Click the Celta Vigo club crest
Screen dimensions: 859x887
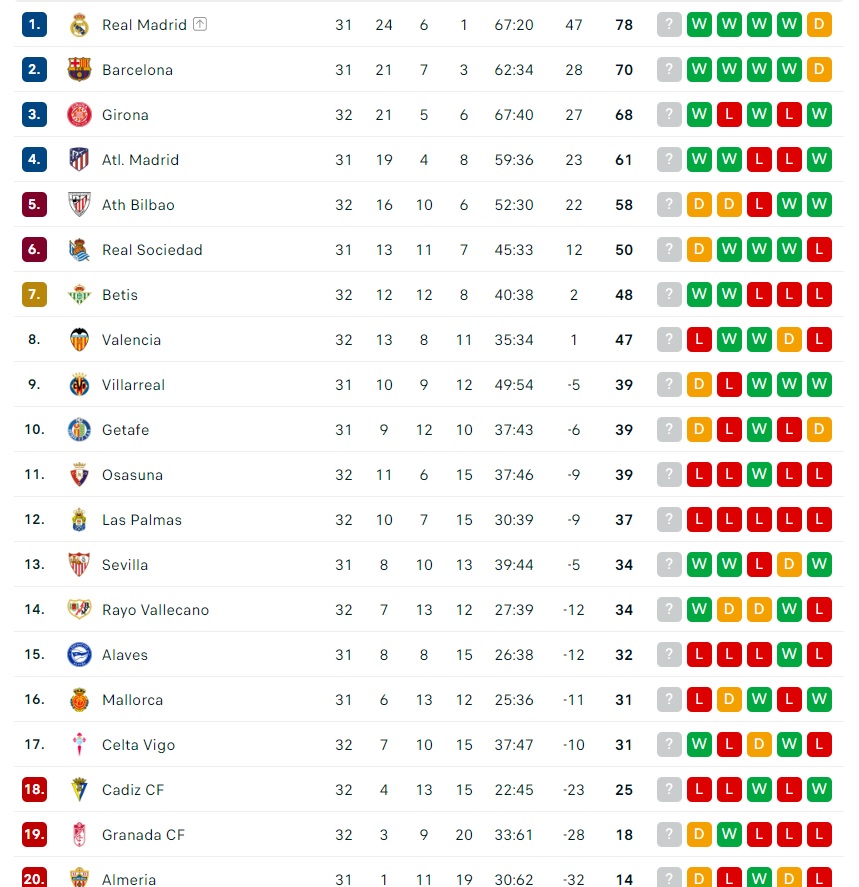(79, 744)
